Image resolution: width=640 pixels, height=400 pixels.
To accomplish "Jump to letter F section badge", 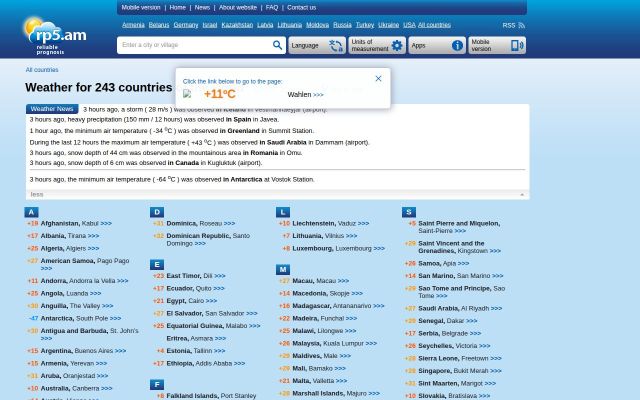I will tap(157, 384).
